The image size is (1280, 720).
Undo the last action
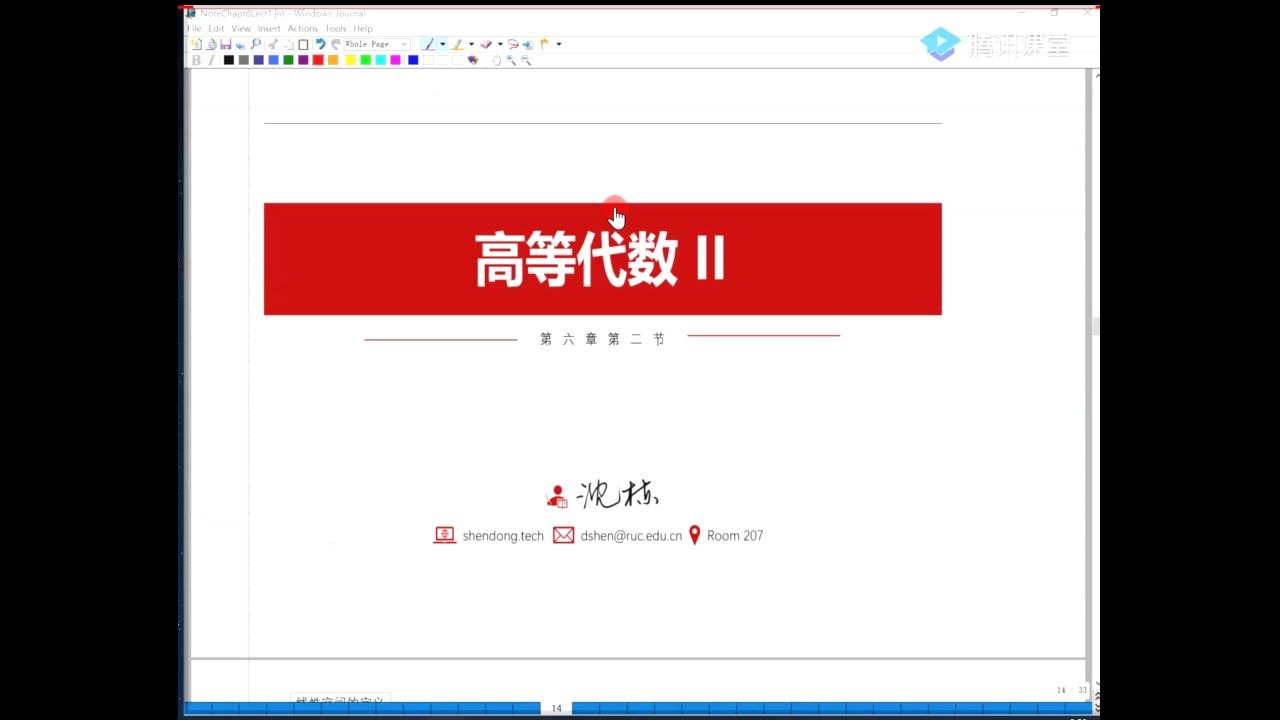tap(320, 44)
